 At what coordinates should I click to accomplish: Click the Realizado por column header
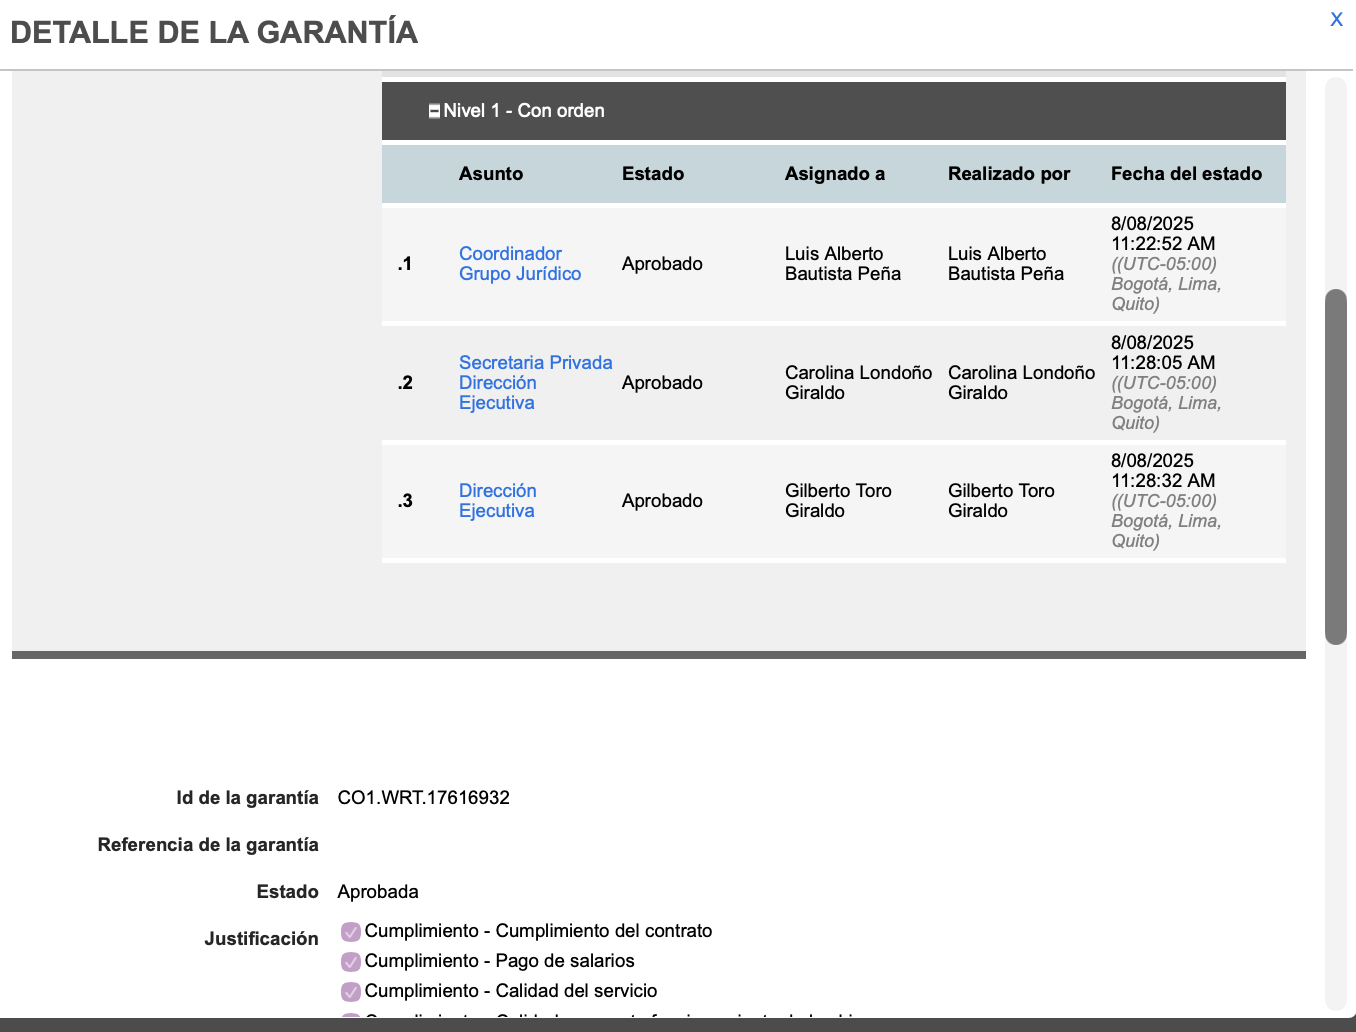point(1009,174)
